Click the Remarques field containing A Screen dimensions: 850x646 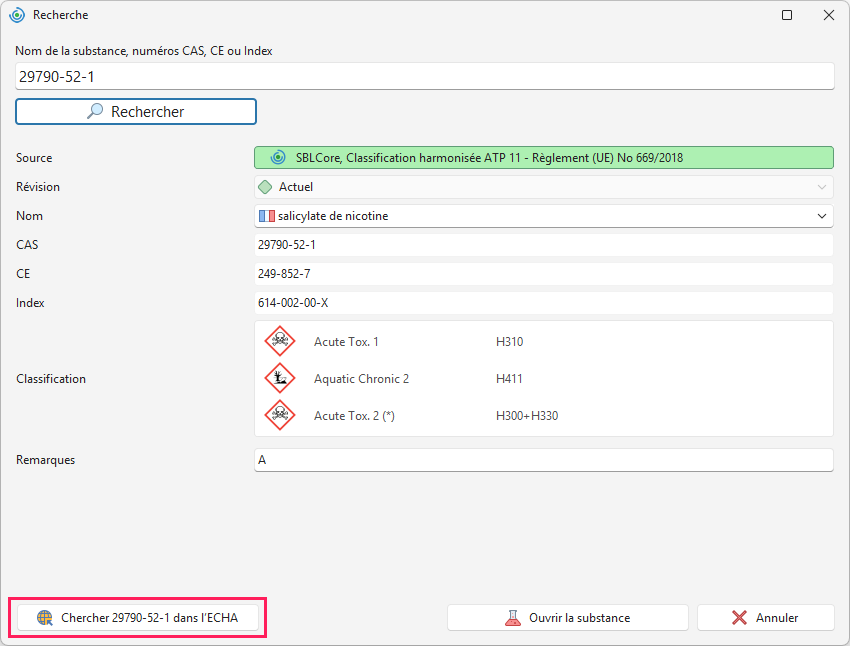click(x=544, y=460)
